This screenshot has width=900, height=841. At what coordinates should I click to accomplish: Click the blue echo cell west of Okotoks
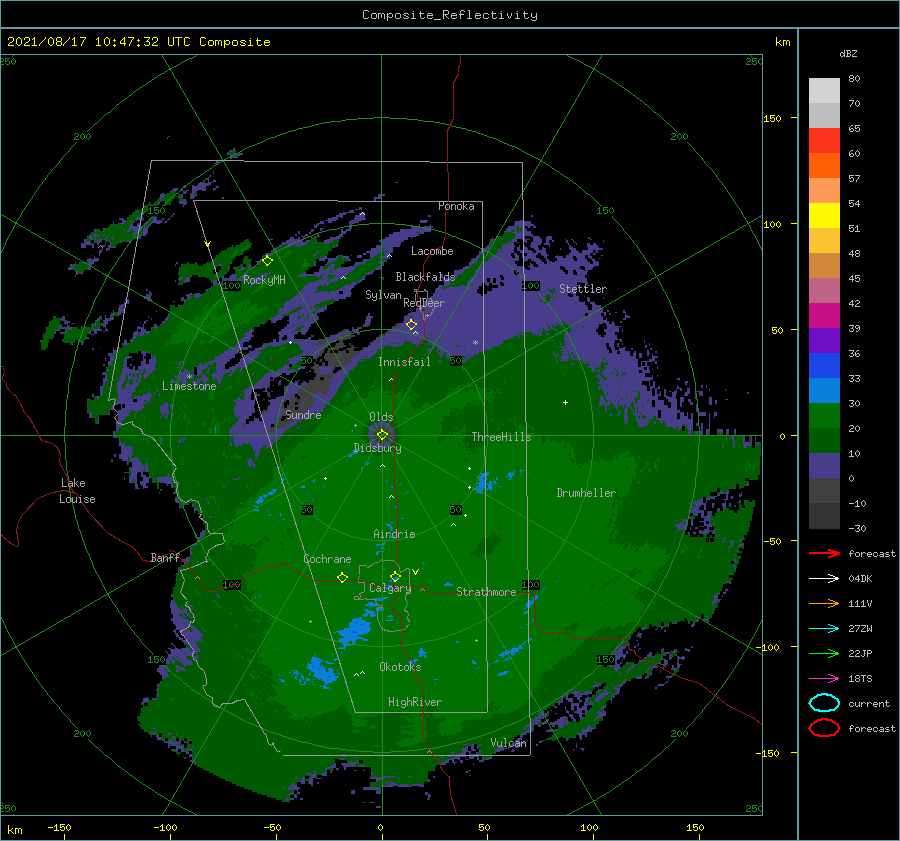(321, 670)
